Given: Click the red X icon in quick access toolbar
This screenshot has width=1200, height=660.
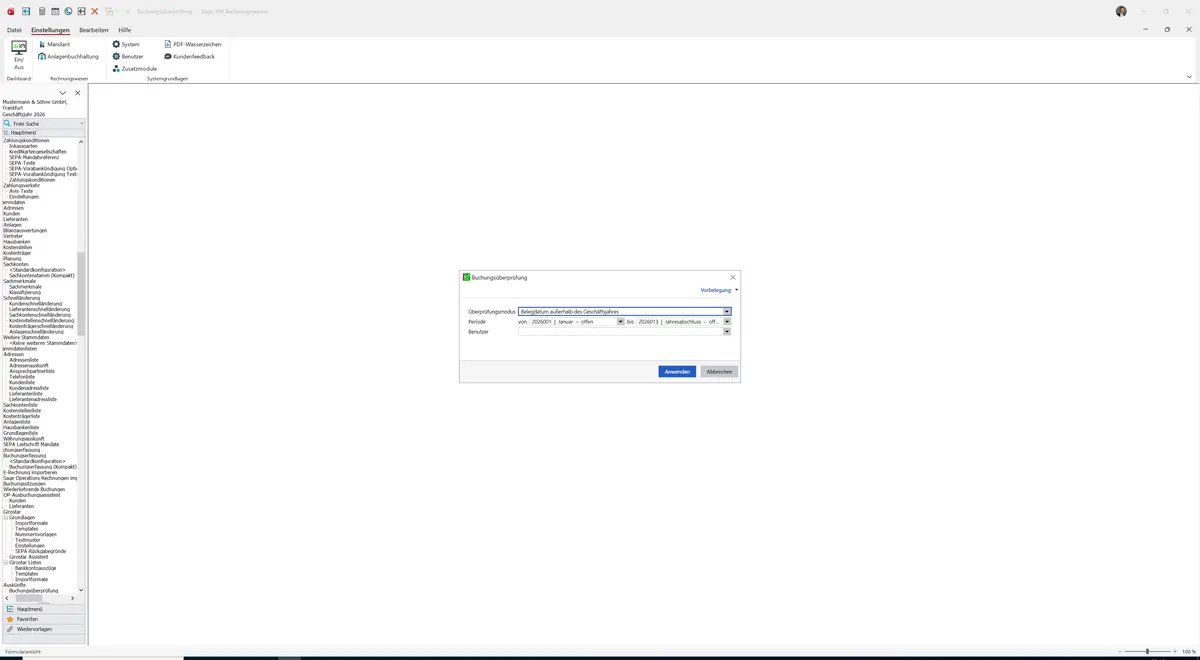Looking at the screenshot, I should coord(95,11).
